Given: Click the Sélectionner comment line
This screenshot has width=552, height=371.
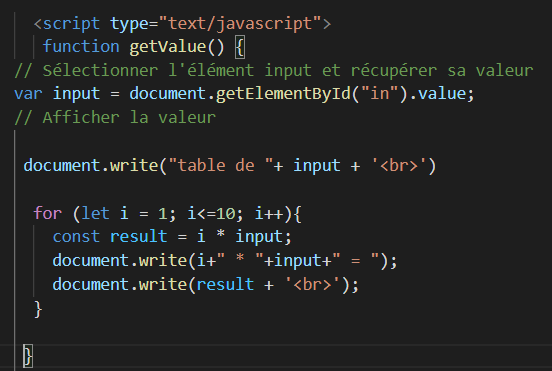Looking at the screenshot, I should click(x=274, y=70).
